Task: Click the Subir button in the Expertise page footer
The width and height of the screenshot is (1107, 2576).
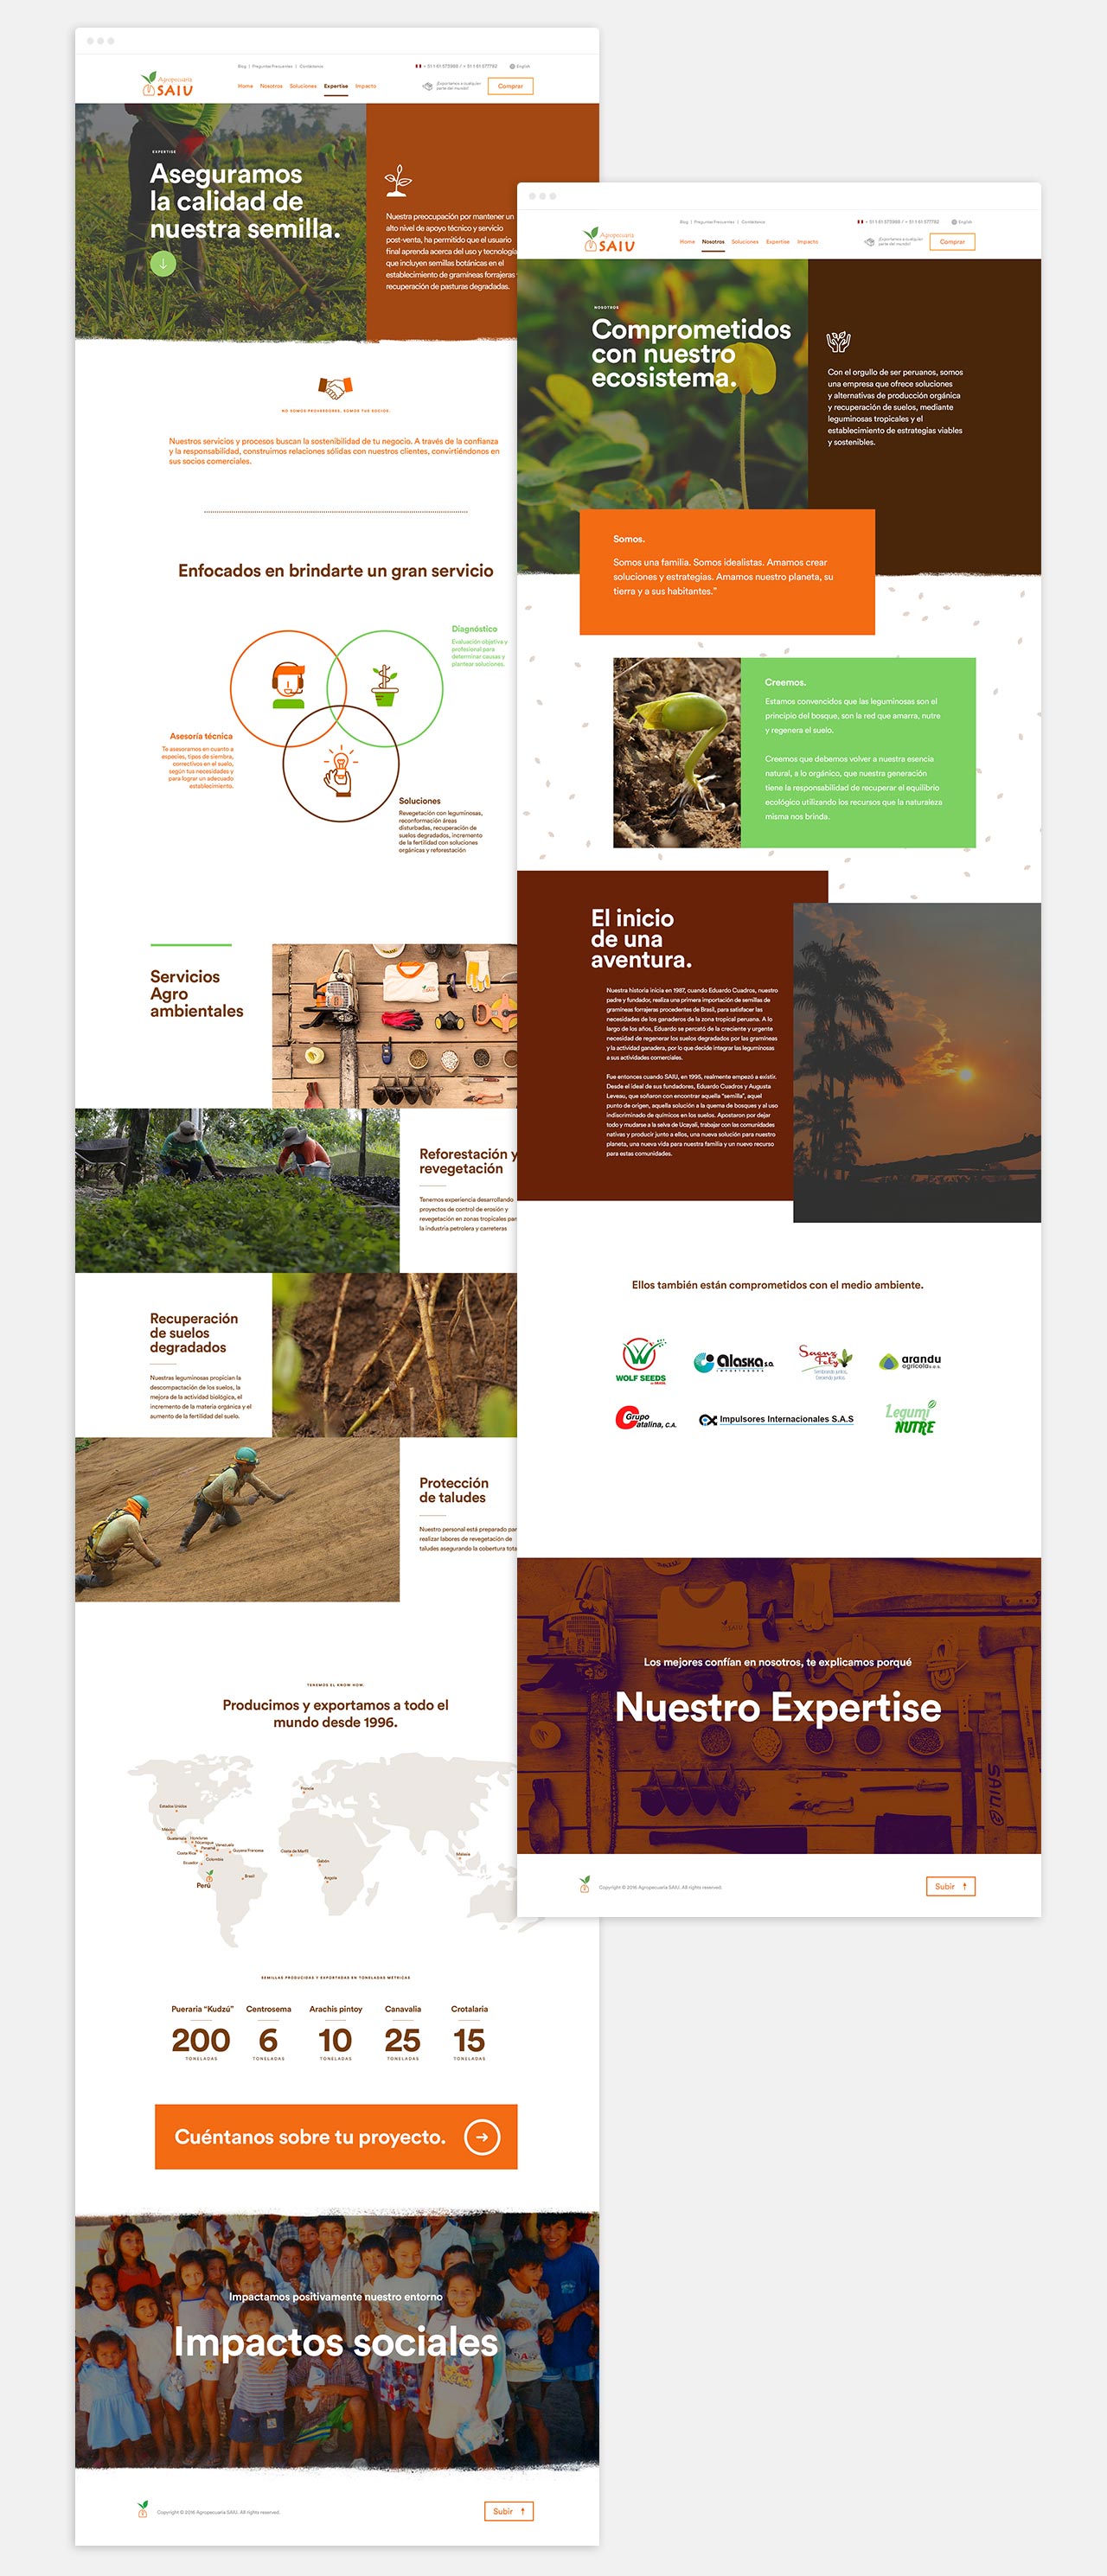Action: [x=509, y=2511]
